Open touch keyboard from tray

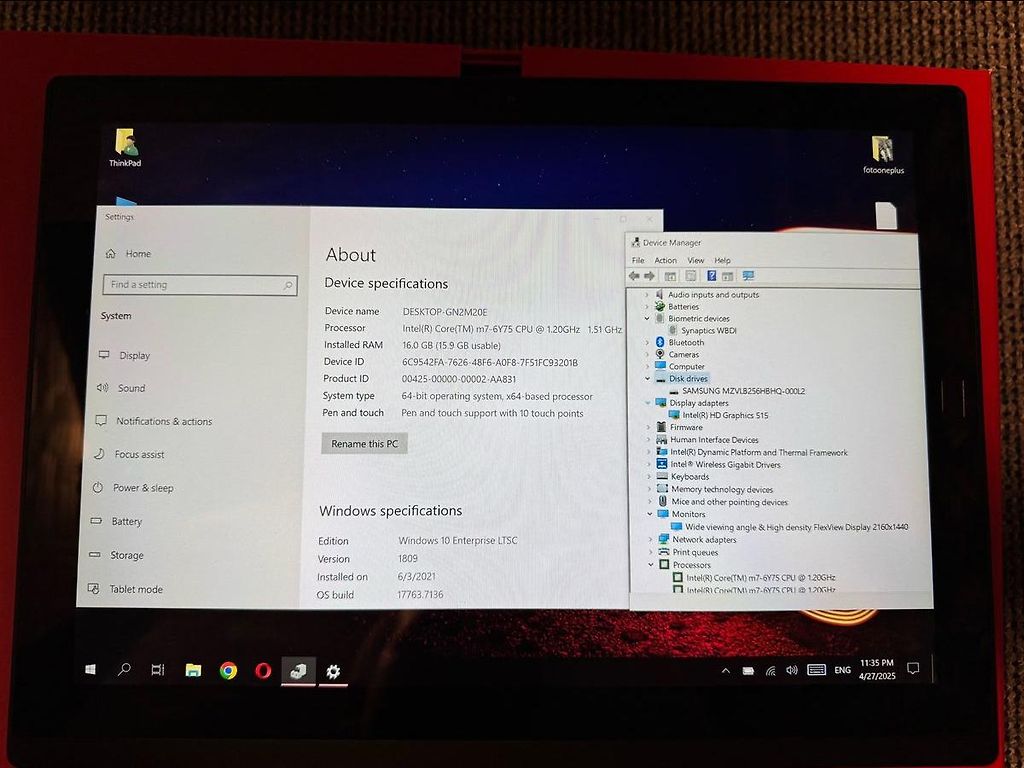pyautogui.click(x=816, y=670)
